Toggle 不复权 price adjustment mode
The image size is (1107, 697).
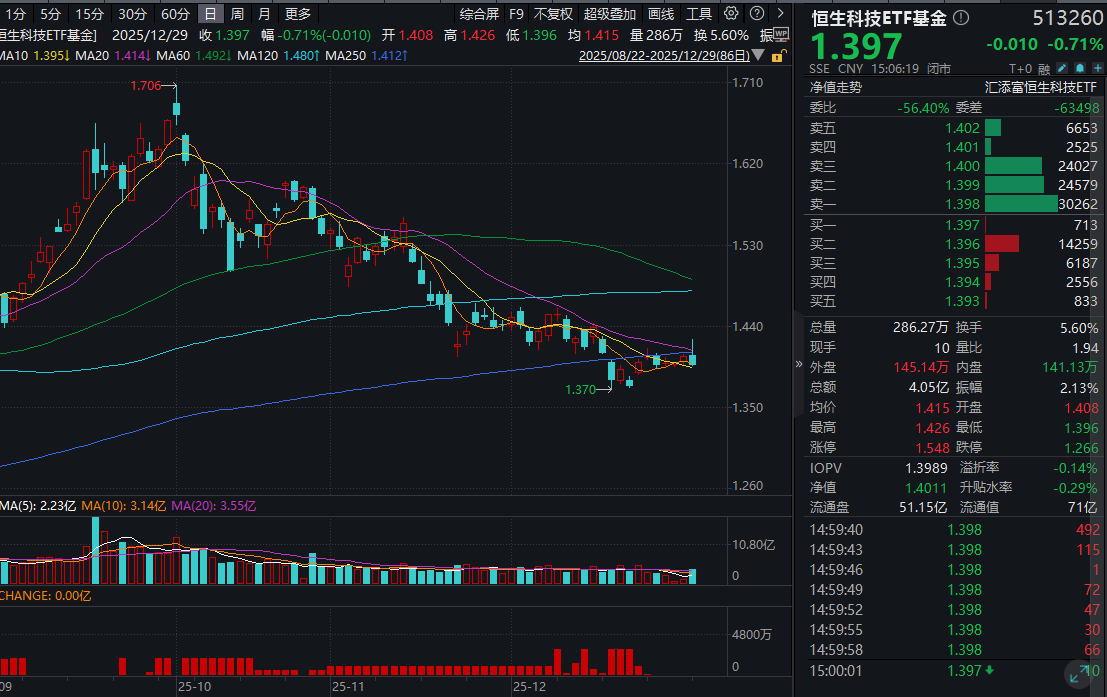click(x=553, y=14)
